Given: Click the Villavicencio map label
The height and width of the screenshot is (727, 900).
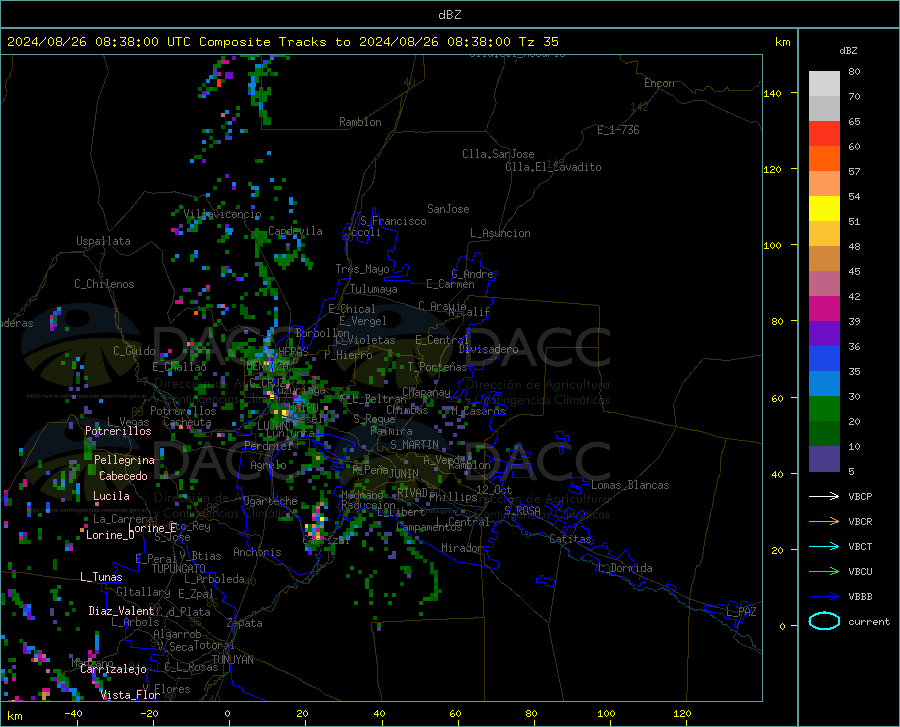Looking at the screenshot, I should 222,214.
